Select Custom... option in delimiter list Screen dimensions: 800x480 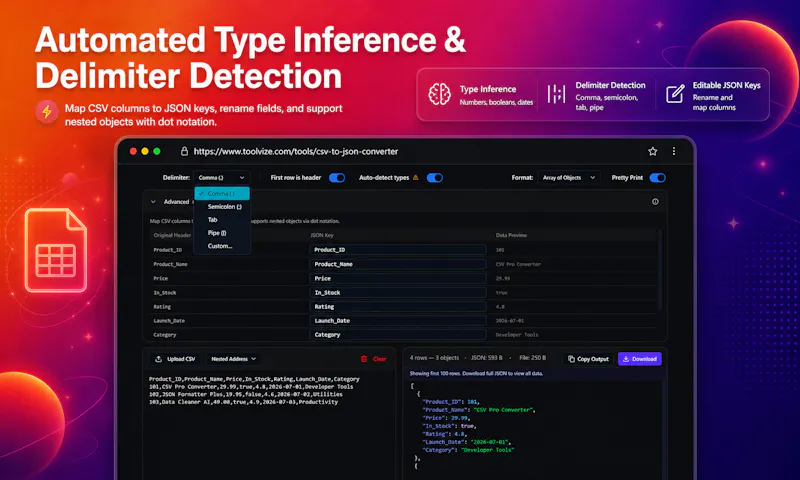click(x=222, y=246)
